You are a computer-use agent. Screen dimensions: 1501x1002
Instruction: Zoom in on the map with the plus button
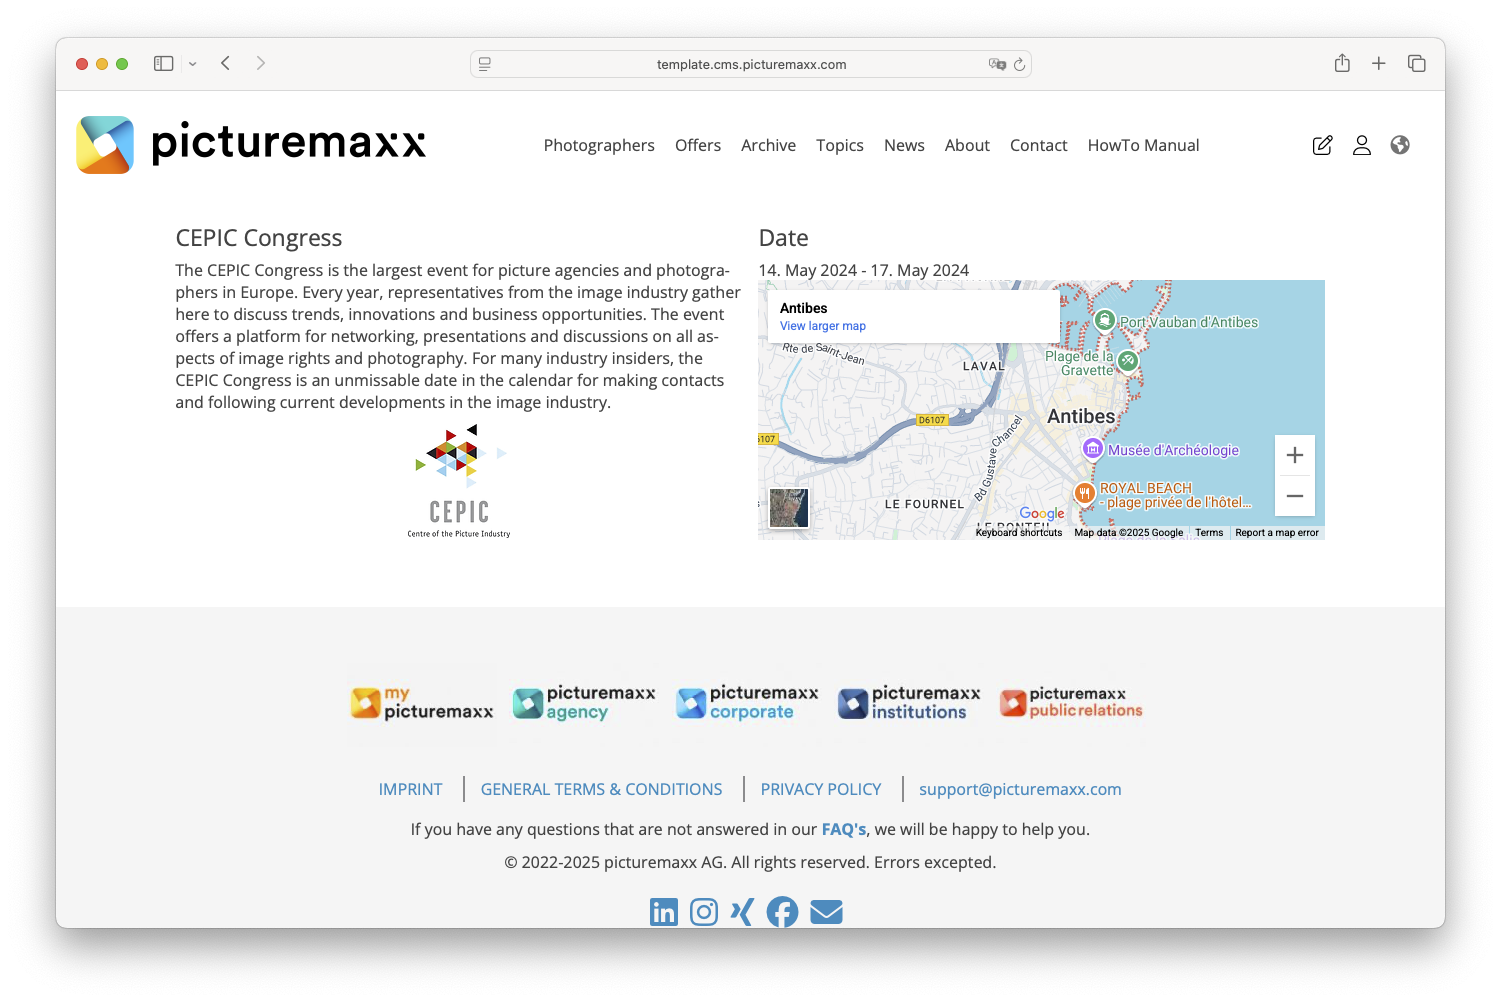coord(1295,455)
